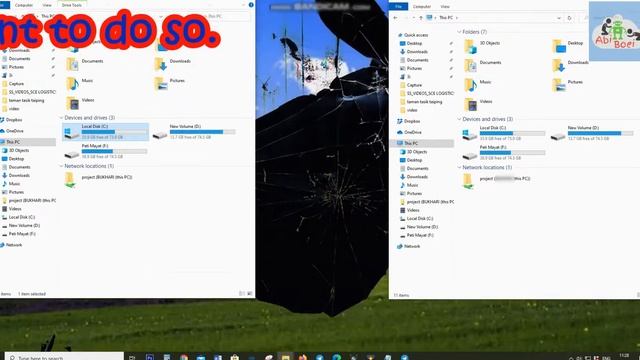Open project network location in right window

(497, 180)
